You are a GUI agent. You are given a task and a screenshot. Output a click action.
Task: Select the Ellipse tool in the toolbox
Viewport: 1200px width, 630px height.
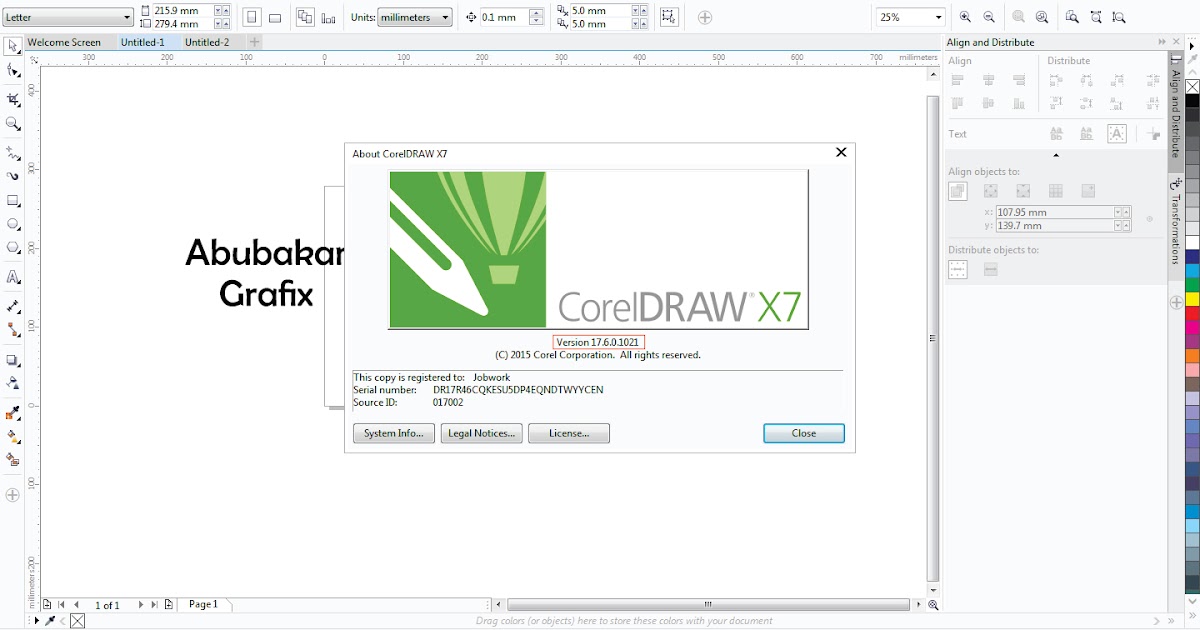click(13, 224)
